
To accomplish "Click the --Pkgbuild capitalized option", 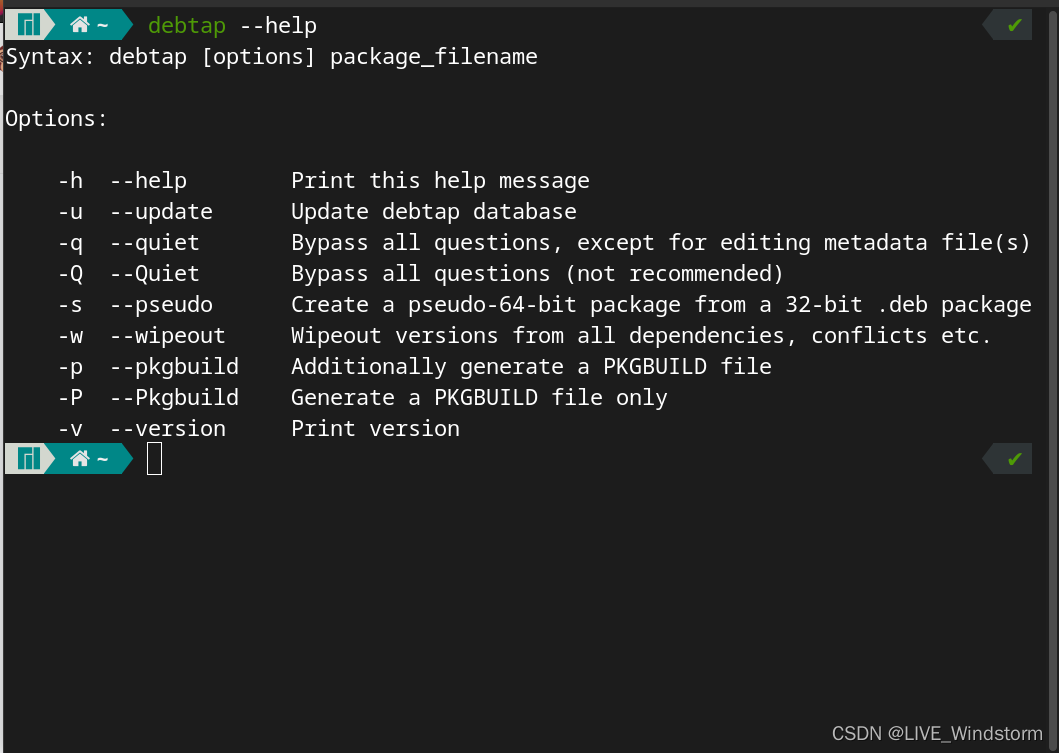I will 174,398.
